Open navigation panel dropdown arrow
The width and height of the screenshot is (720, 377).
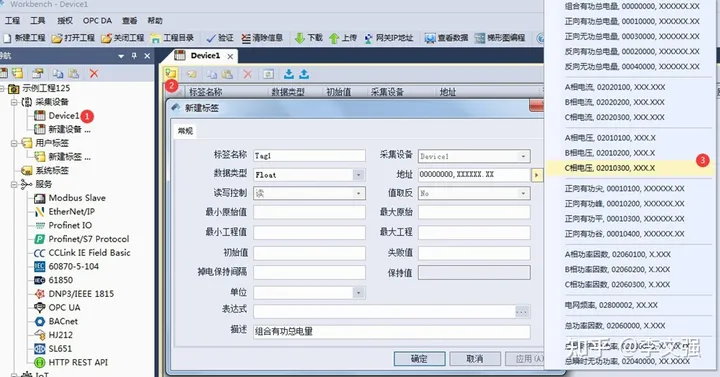121,56
